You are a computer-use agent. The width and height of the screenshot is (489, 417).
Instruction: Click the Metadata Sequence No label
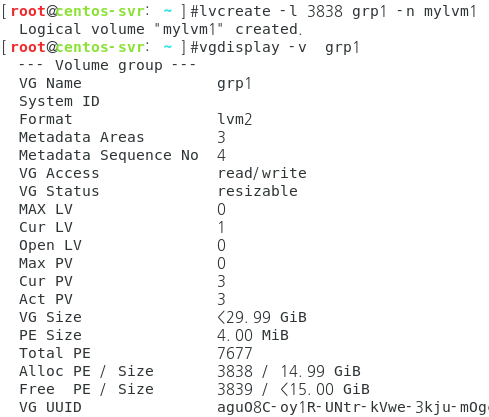(x=109, y=155)
